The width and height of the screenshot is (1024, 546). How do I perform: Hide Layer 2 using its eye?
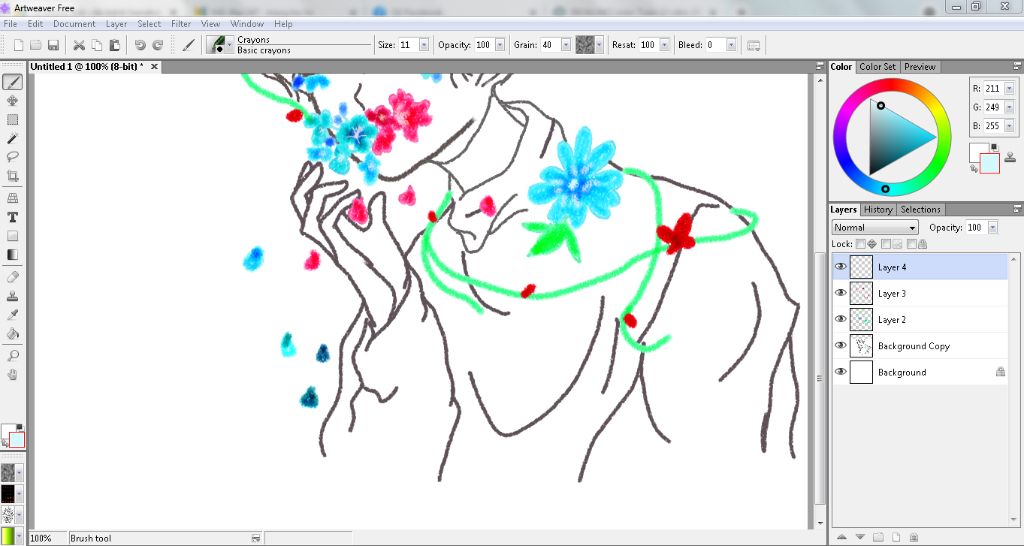840,319
